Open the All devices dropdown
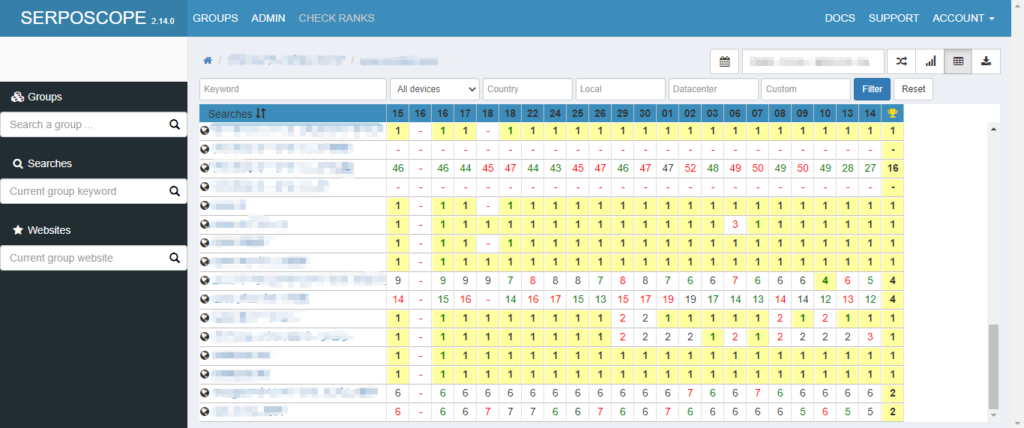The width and height of the screenshot is (1024, 428). click(x=434, y=89)
